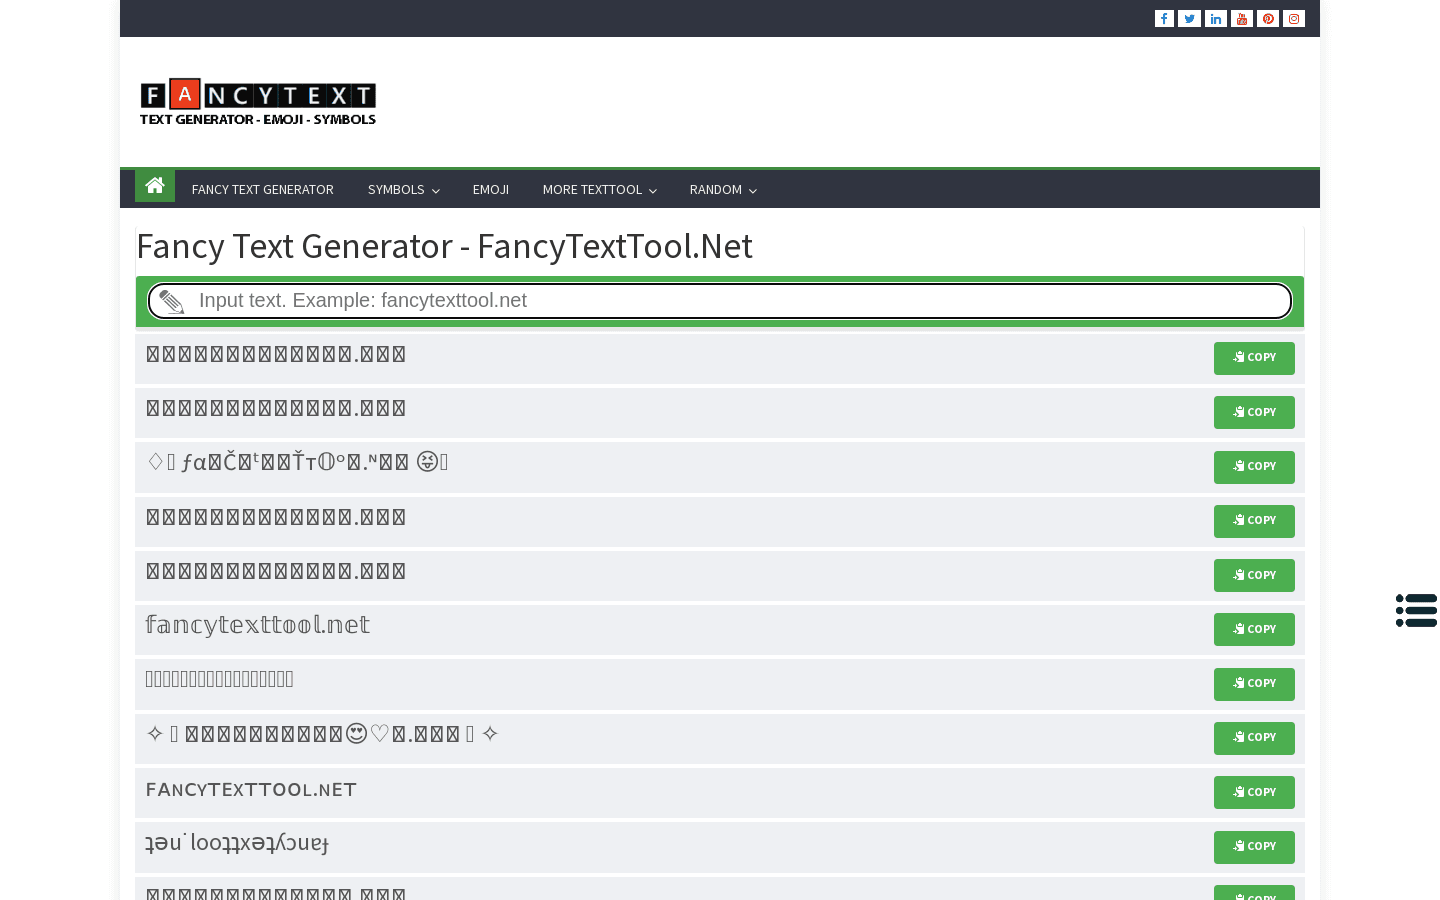
Task: Copy the heart-eyes emoji decorated text
Action: pos(1254,738)
